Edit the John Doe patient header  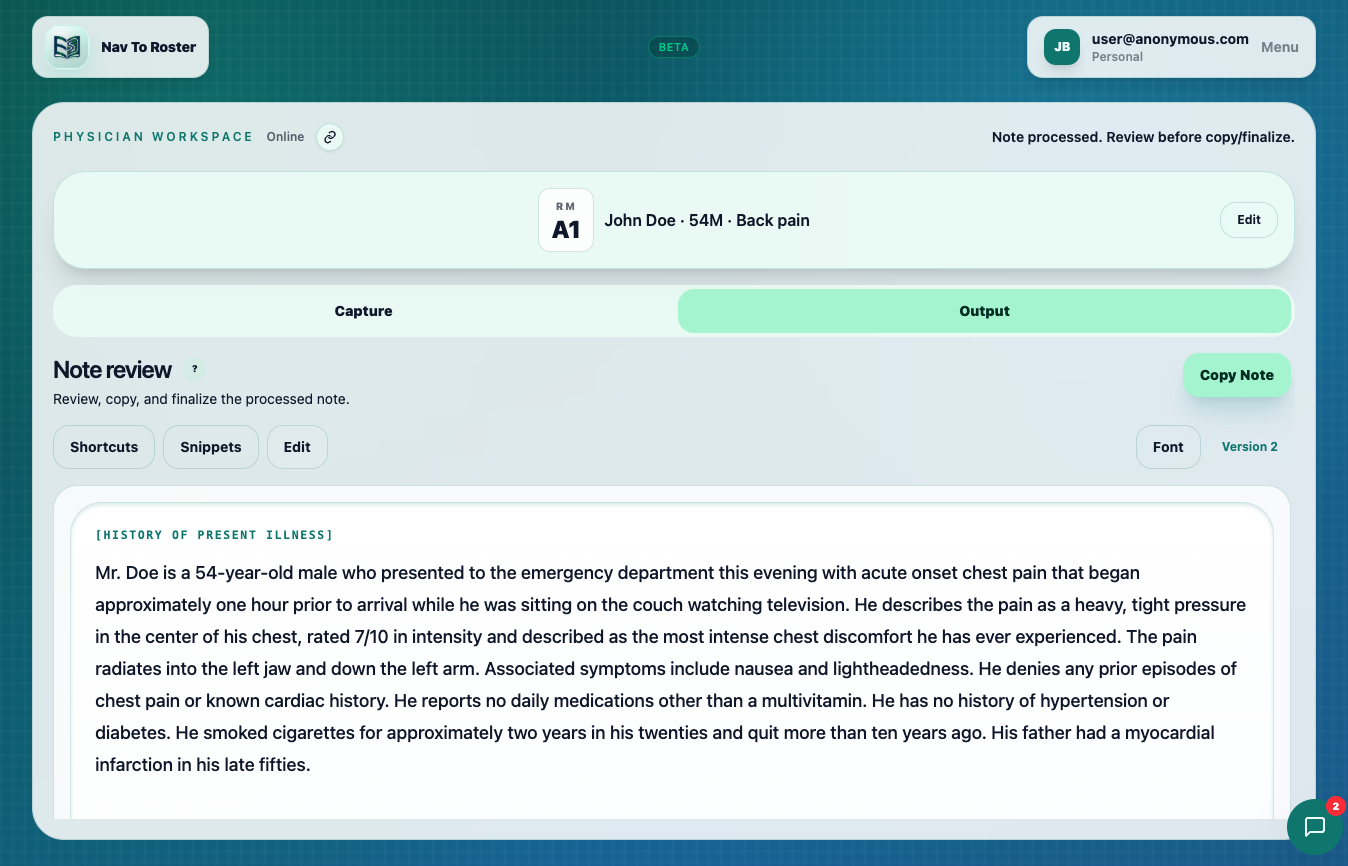click(1249, 220)
